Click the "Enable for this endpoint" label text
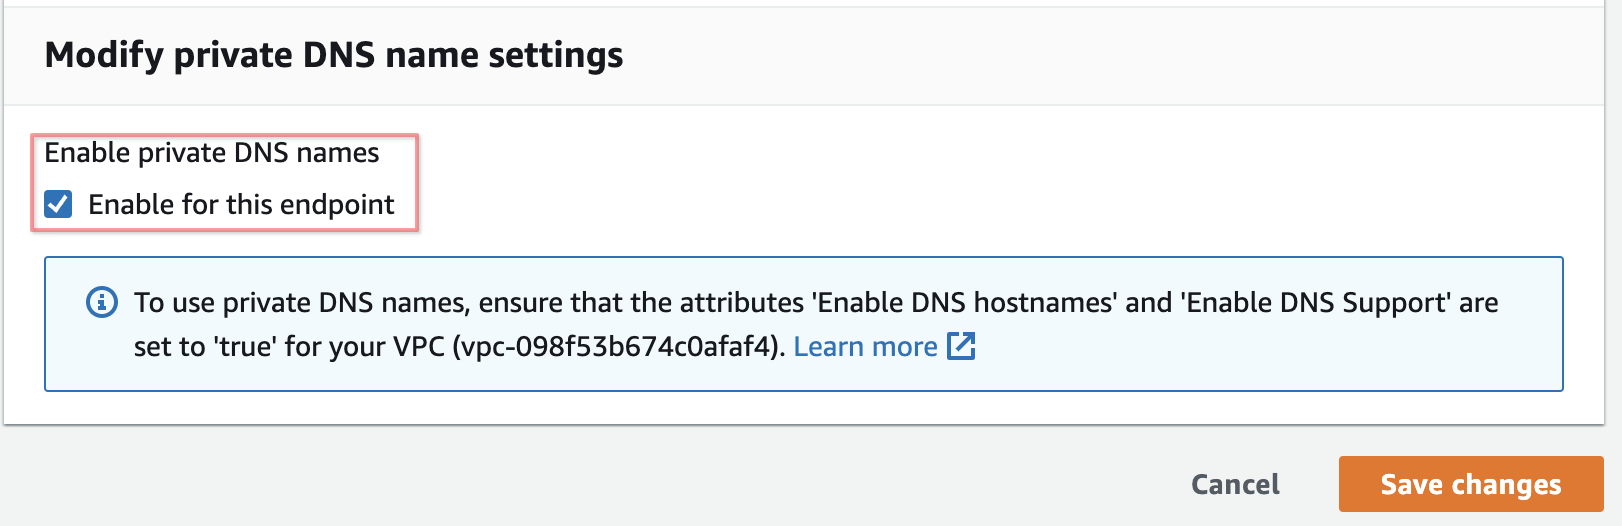Image resolution: width=1622 pixels, height=526 pixels. [x=241, y=205]
